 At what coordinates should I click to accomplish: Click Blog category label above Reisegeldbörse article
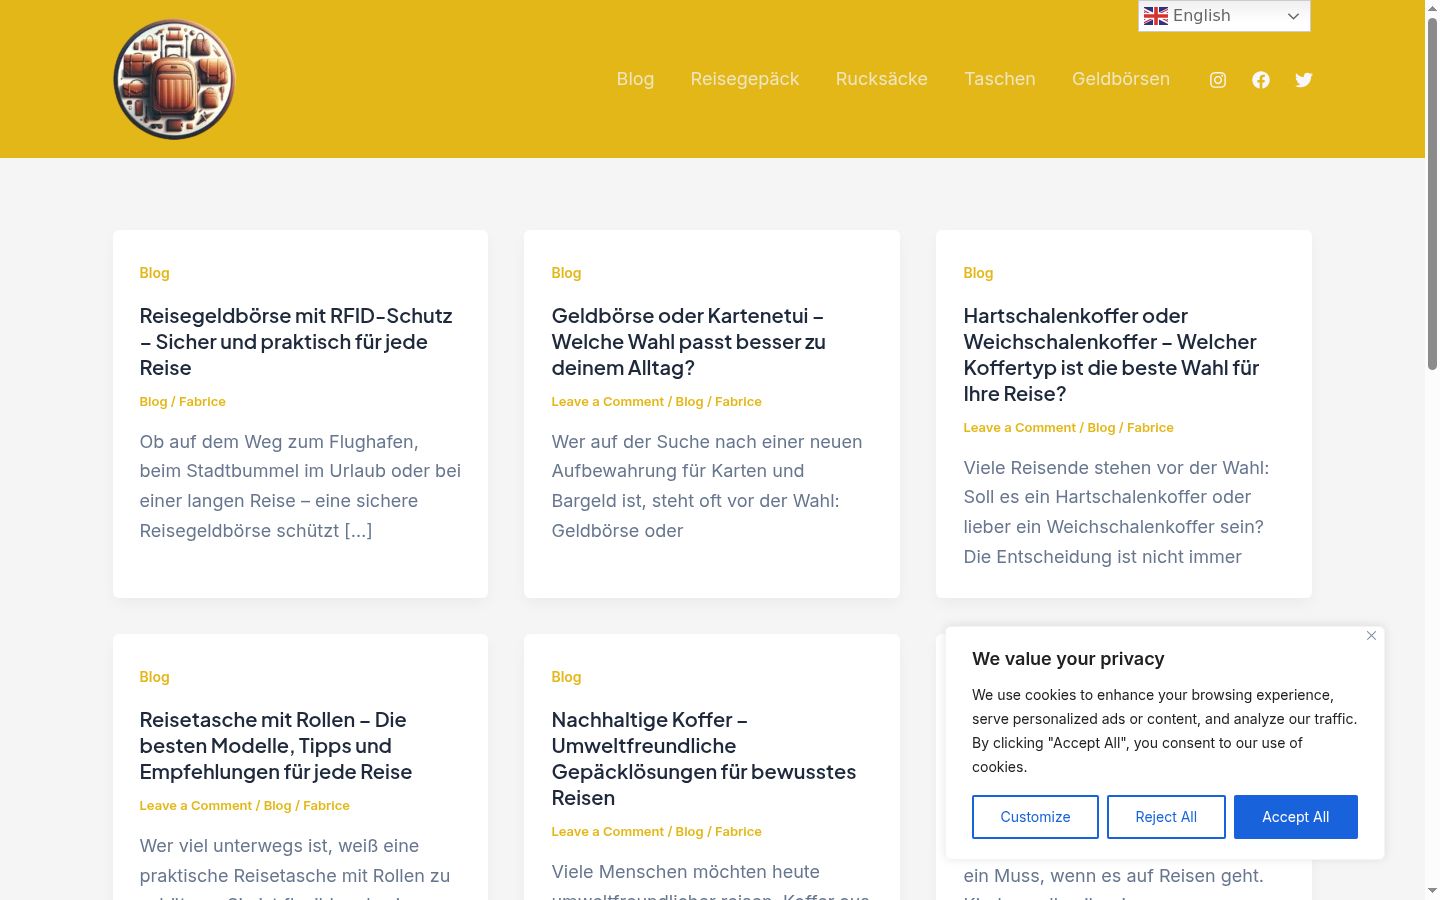(155, 273)
